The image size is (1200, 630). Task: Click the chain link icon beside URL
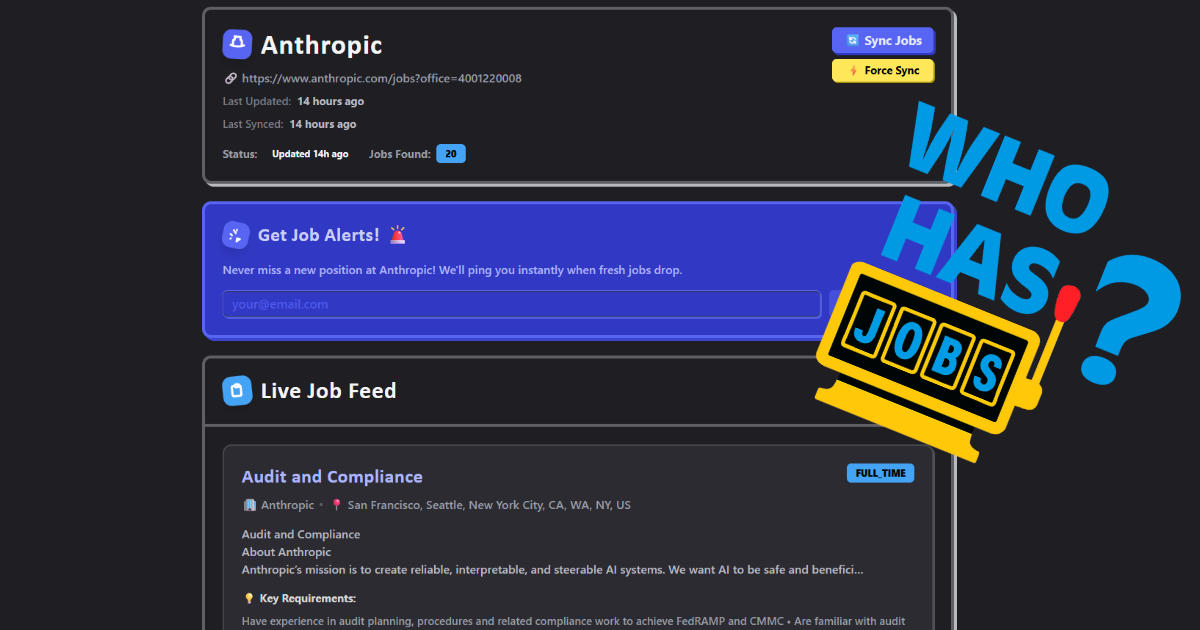pyautogui.click(x=230, y=78)
